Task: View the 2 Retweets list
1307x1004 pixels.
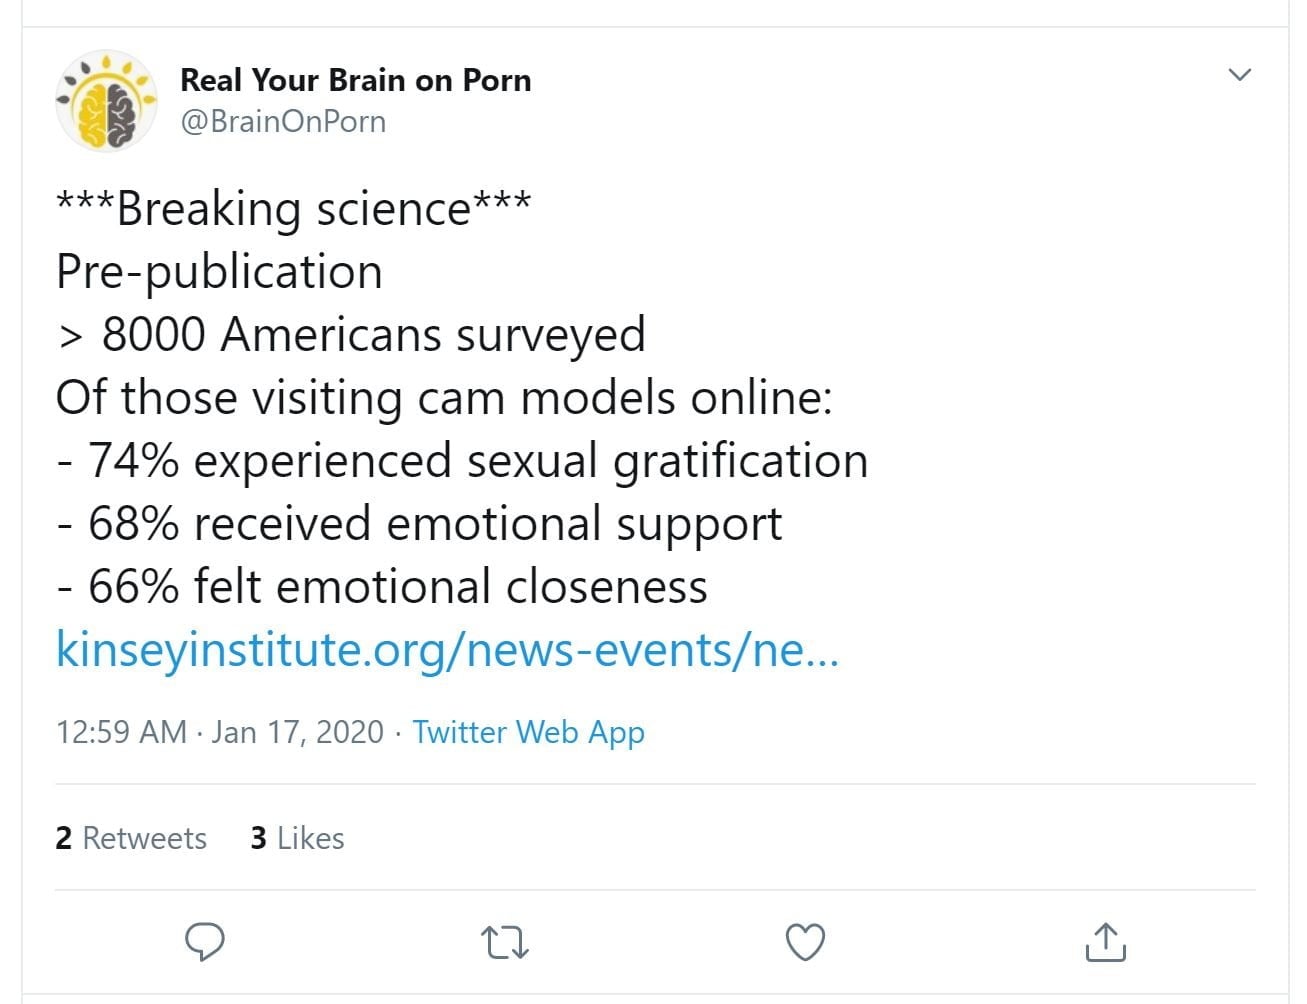Action: tap(131, 838)
